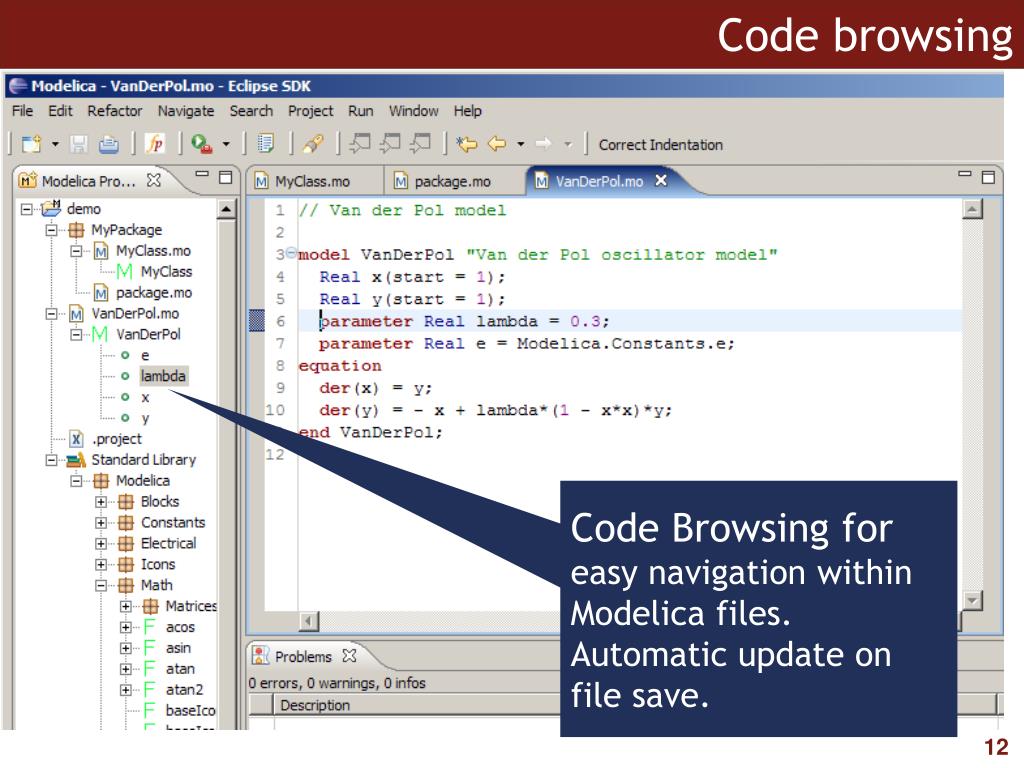1024x768 pixels.
Task: Switch to the package.mo editor tab
Action: coord(452,182)
